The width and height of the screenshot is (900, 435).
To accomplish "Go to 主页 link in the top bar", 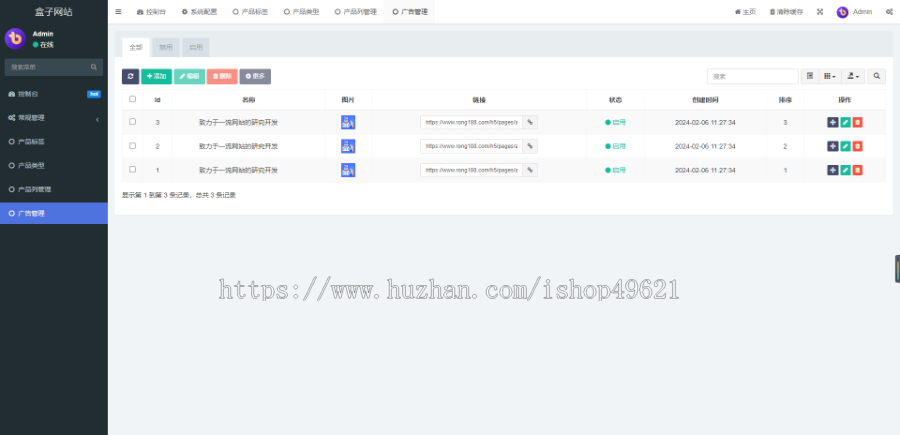I will [x=745, y=11].
